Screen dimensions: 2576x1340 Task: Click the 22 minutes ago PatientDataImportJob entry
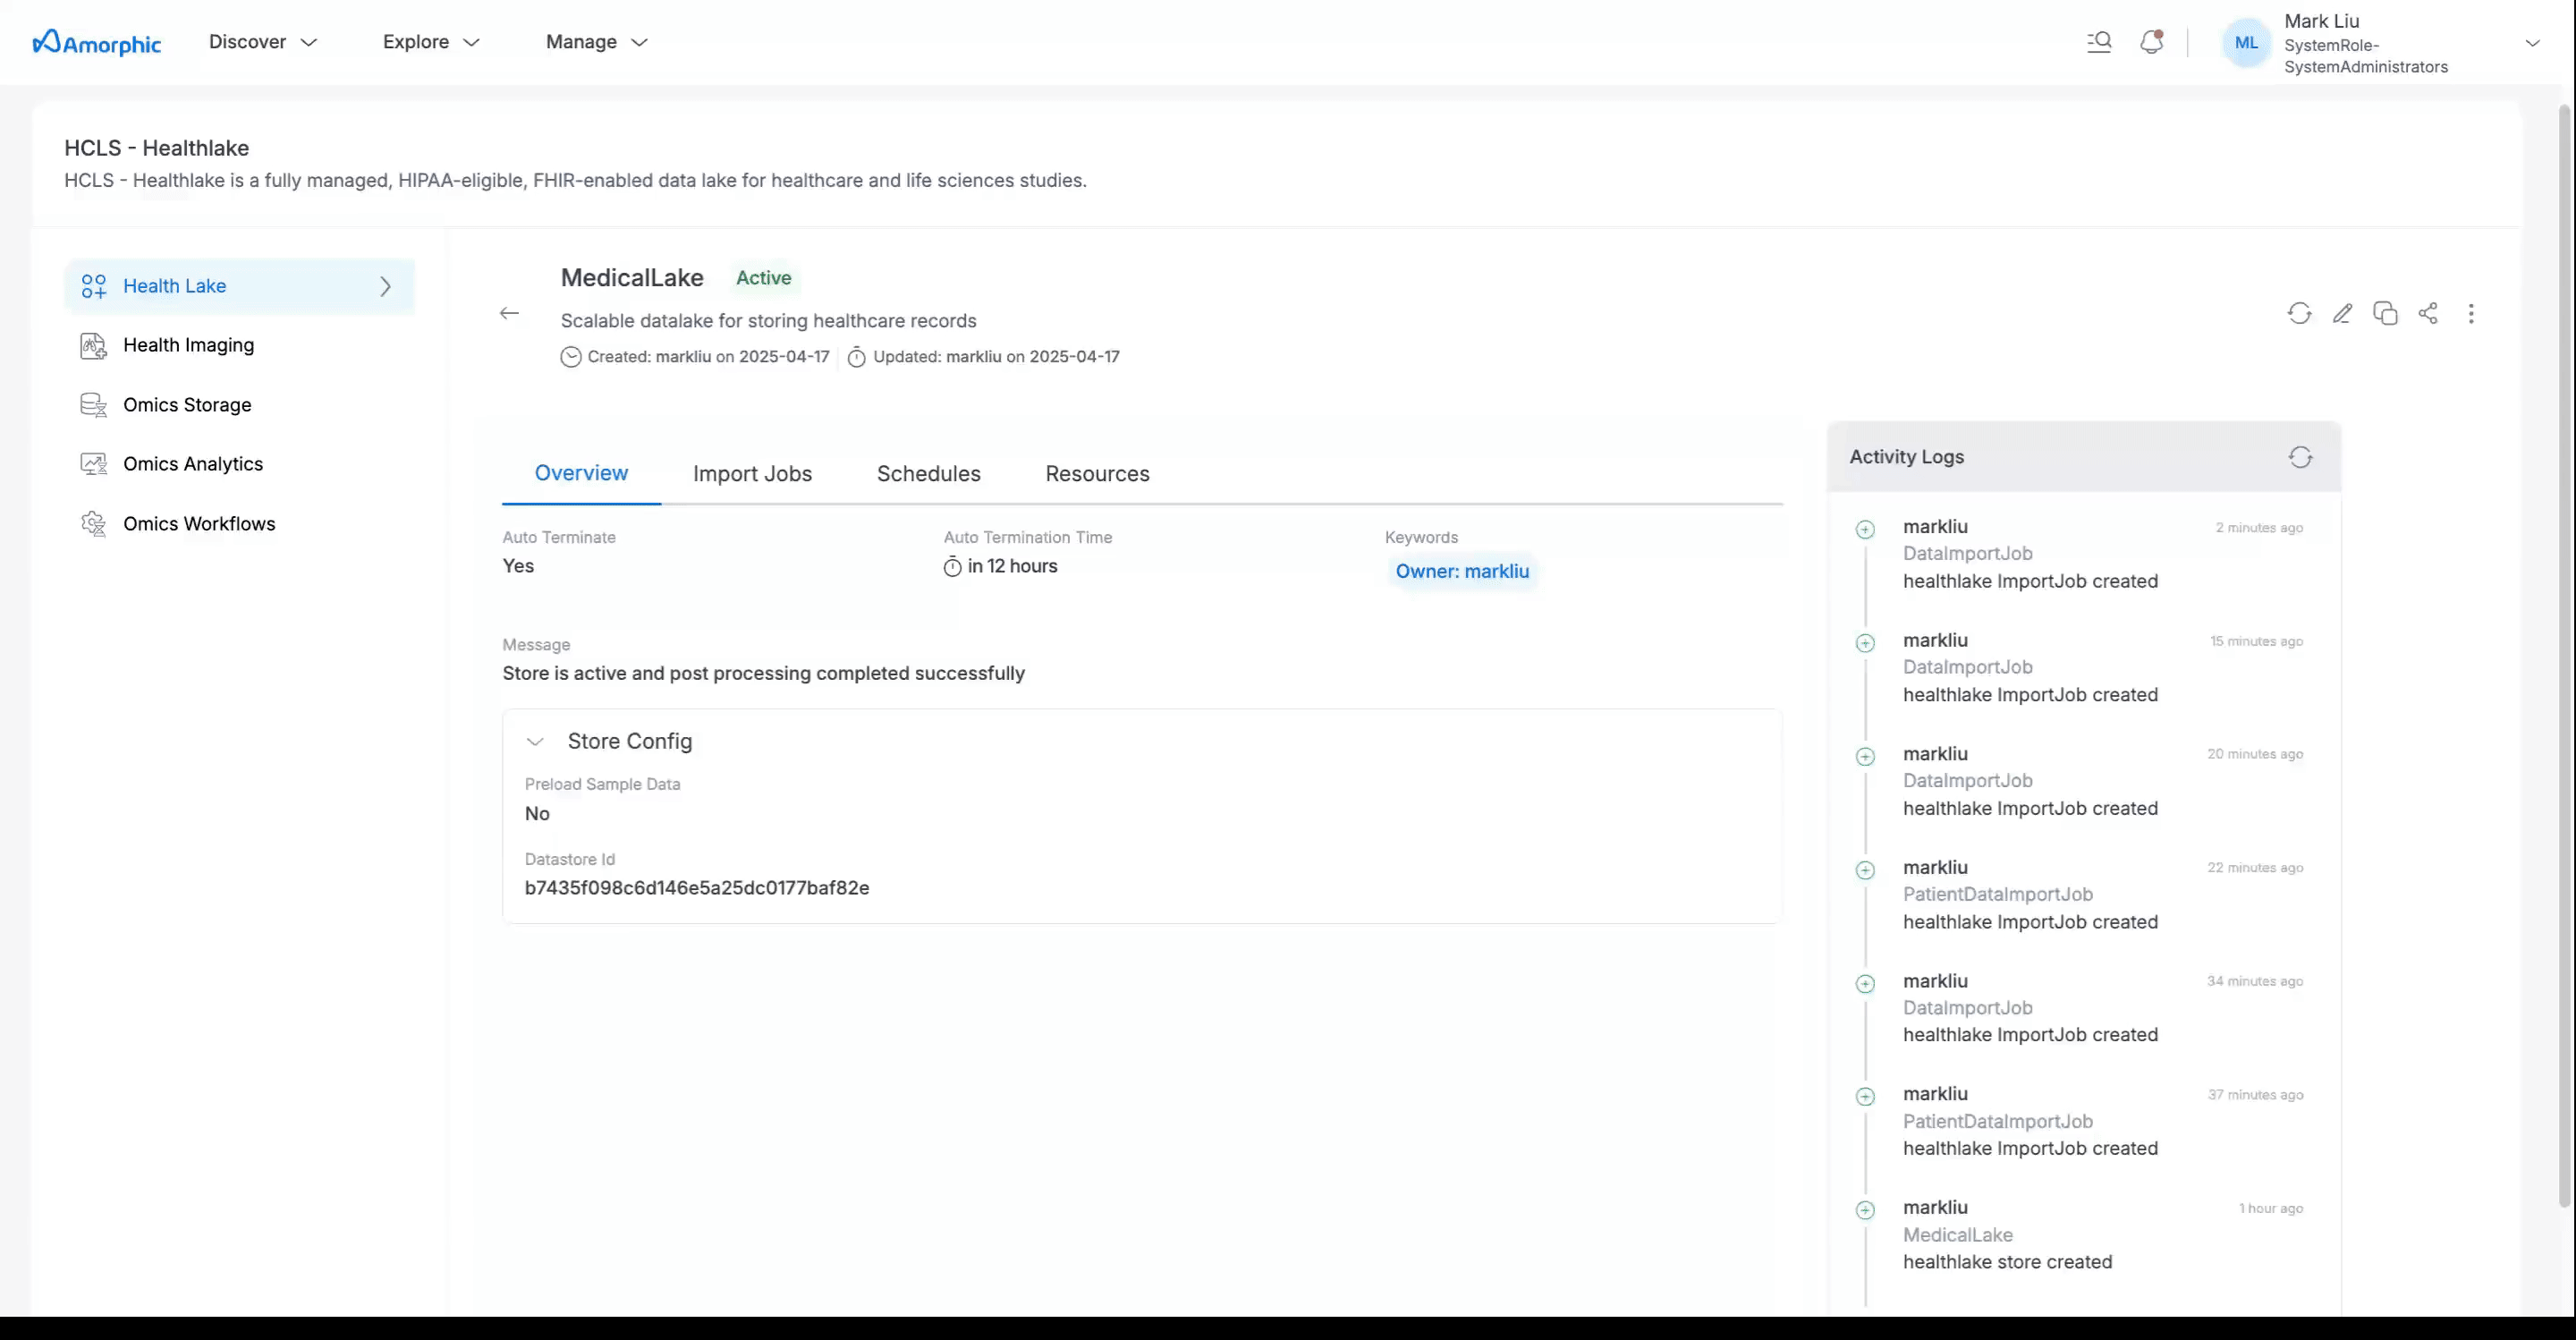[1998, 895]
